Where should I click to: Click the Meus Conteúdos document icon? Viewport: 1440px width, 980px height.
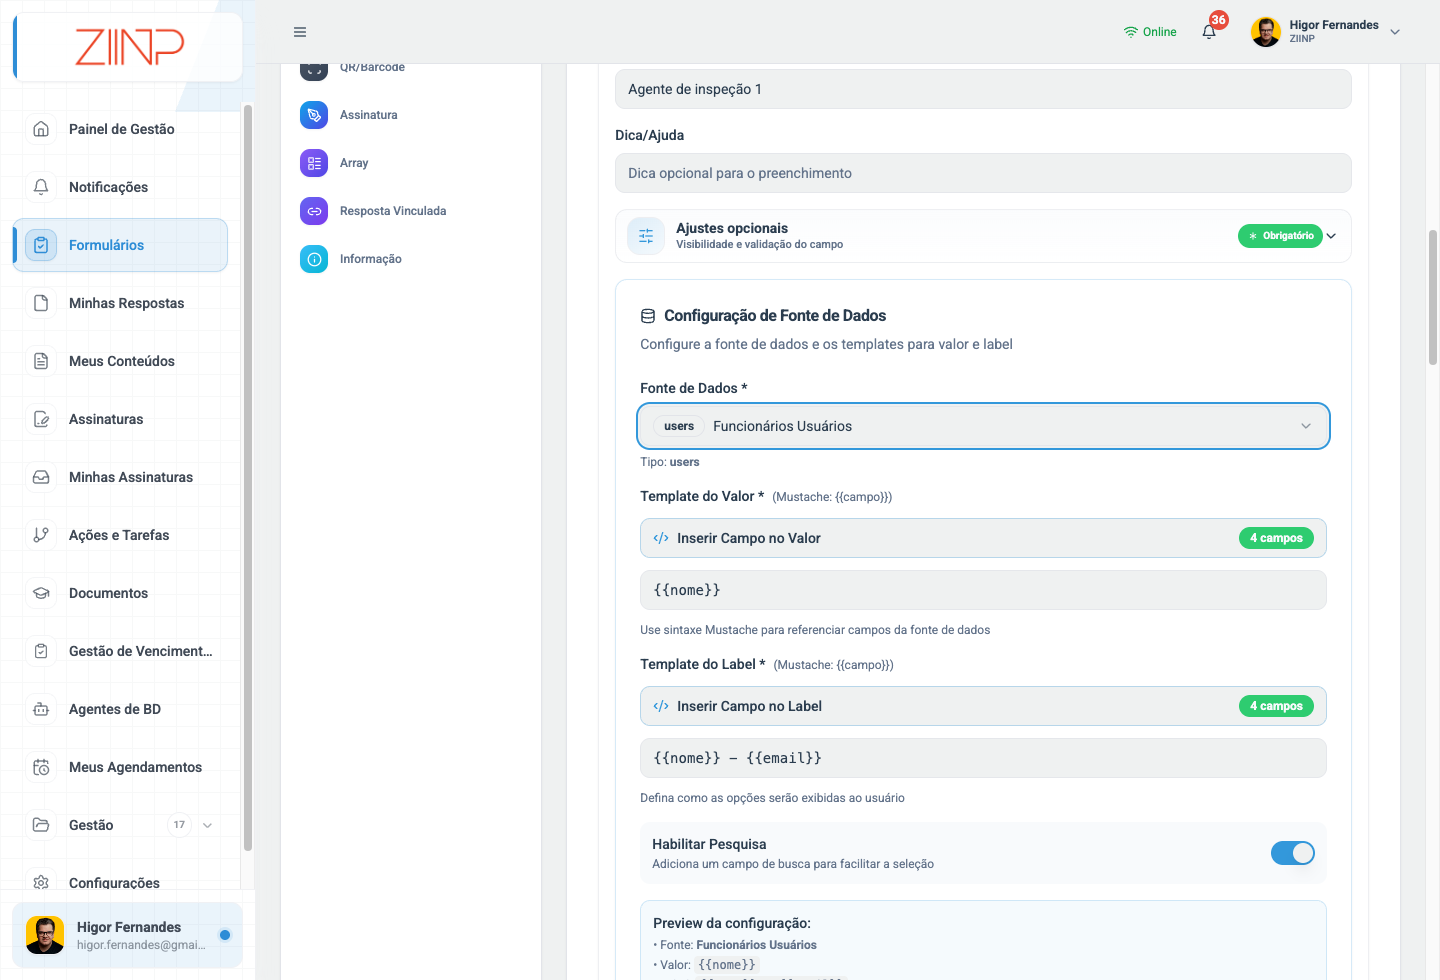click(41, 361)
